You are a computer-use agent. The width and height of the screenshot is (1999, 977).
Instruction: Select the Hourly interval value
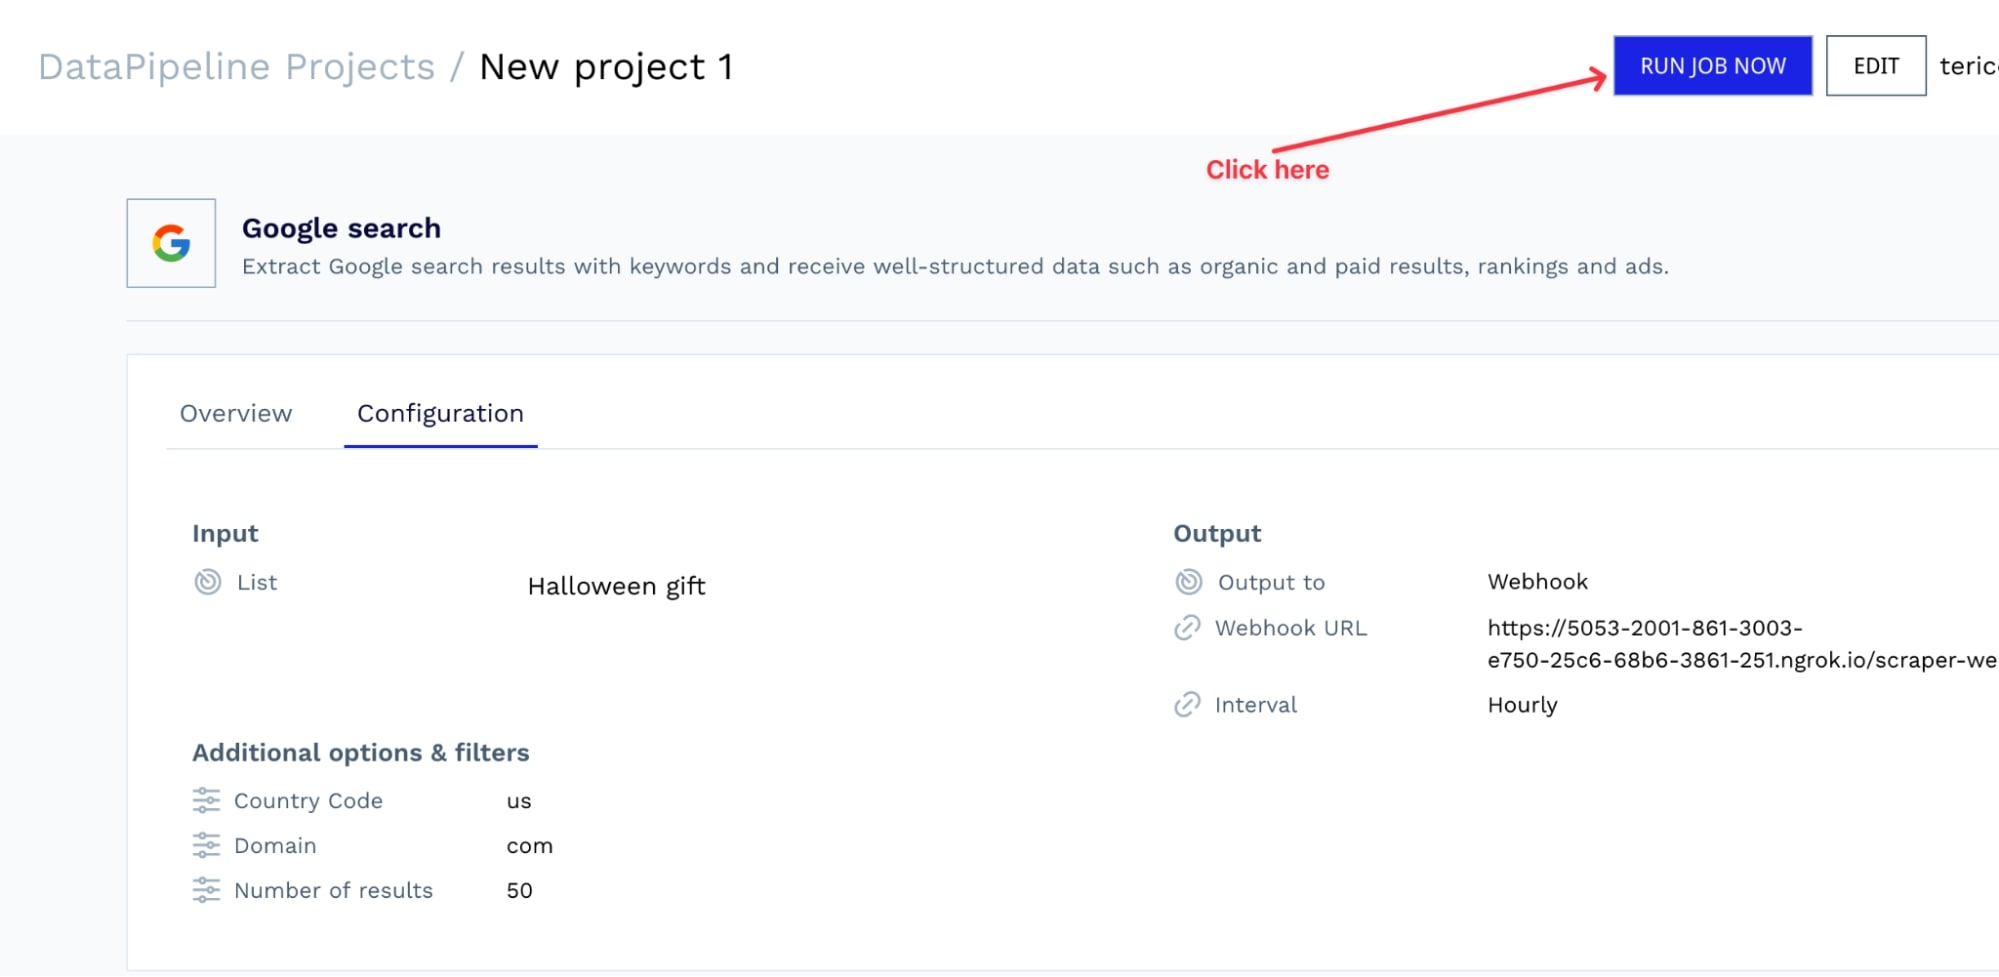(1521, 704)
